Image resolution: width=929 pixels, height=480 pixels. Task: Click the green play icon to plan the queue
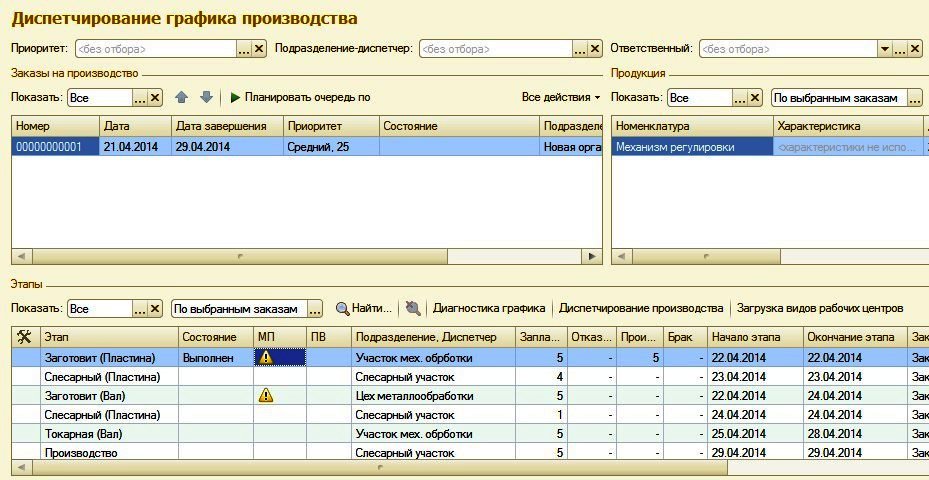(x=235, y=97)
